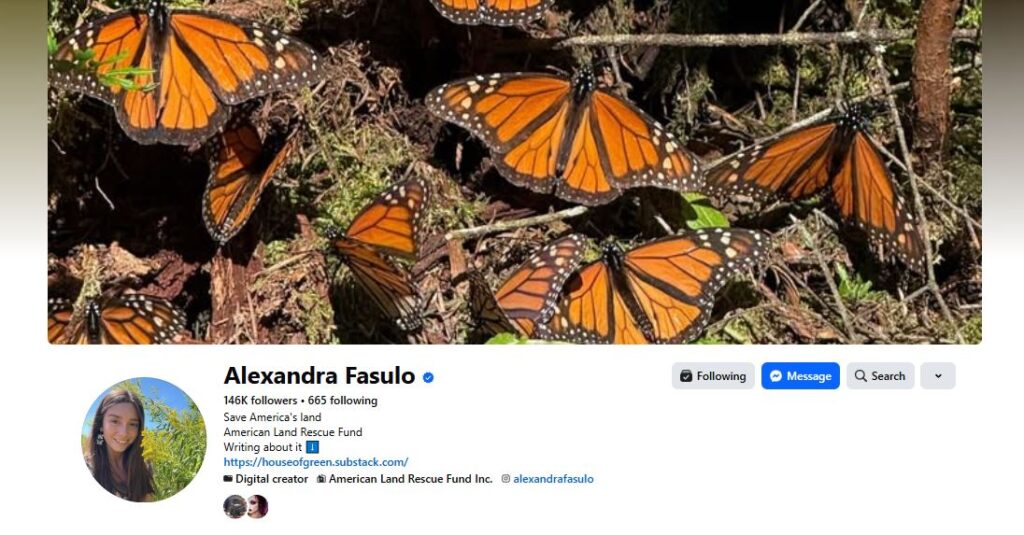The image size is (1024, 535).
Task: Open the houseofgreen.substack.com link
Action: click(315, 462)
